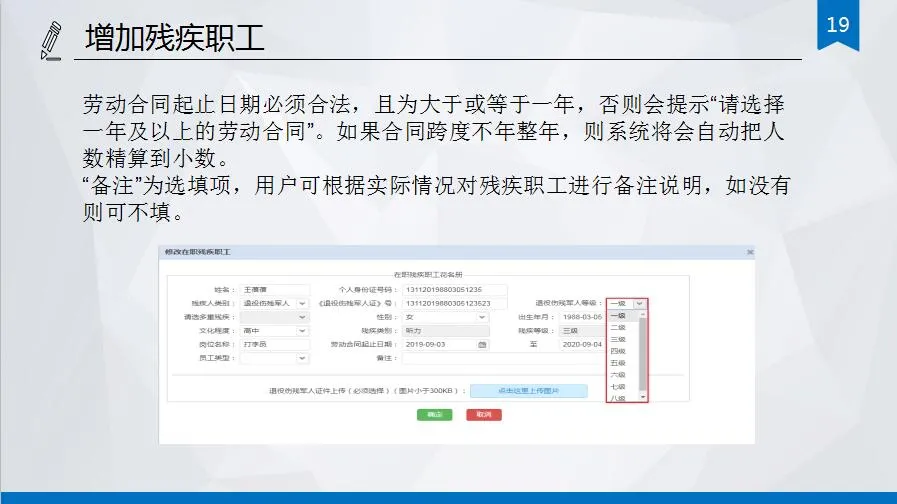
Task: Close the 修改在职残疾职工 dialog
Action: 750,252
